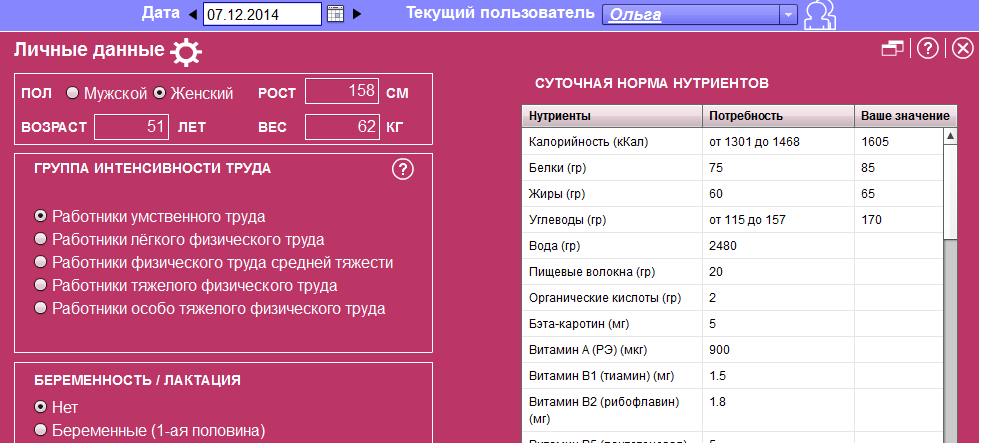The height and width of the screenshot is (443, 986).
Task: Click the restore window panel icon
Action: pos(892,49)
